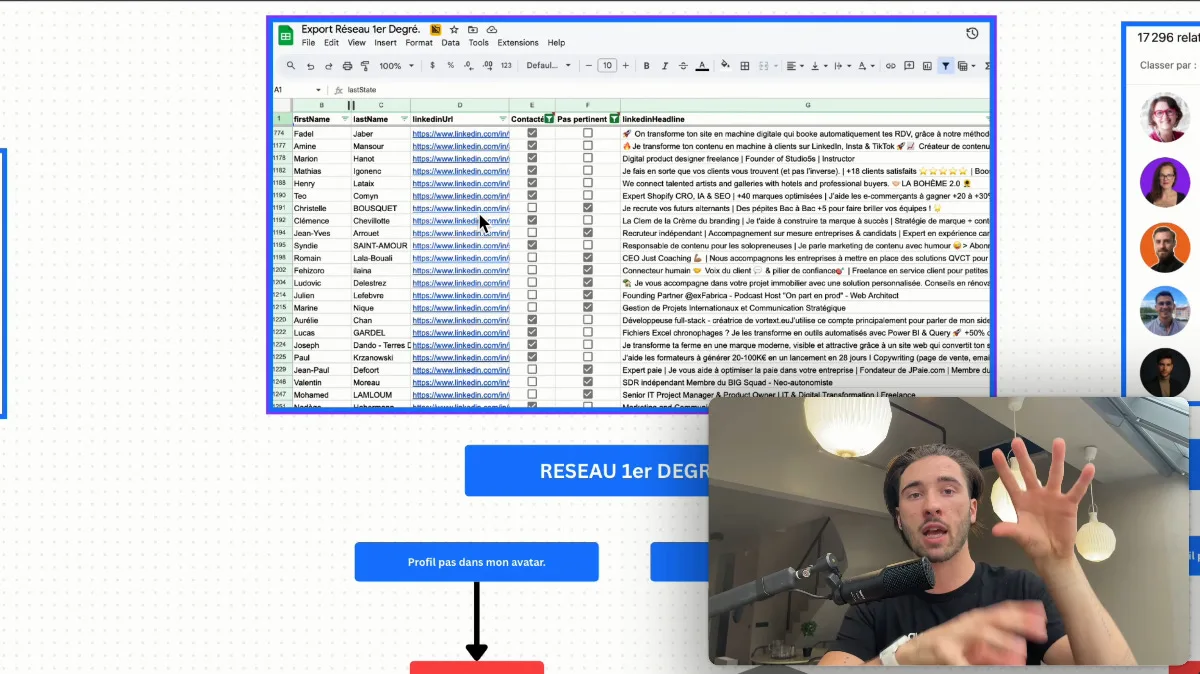The width and height of the screenshot is (1200, 674).
Task: Toggle strikethrough formatting
Action: [682, 66]
